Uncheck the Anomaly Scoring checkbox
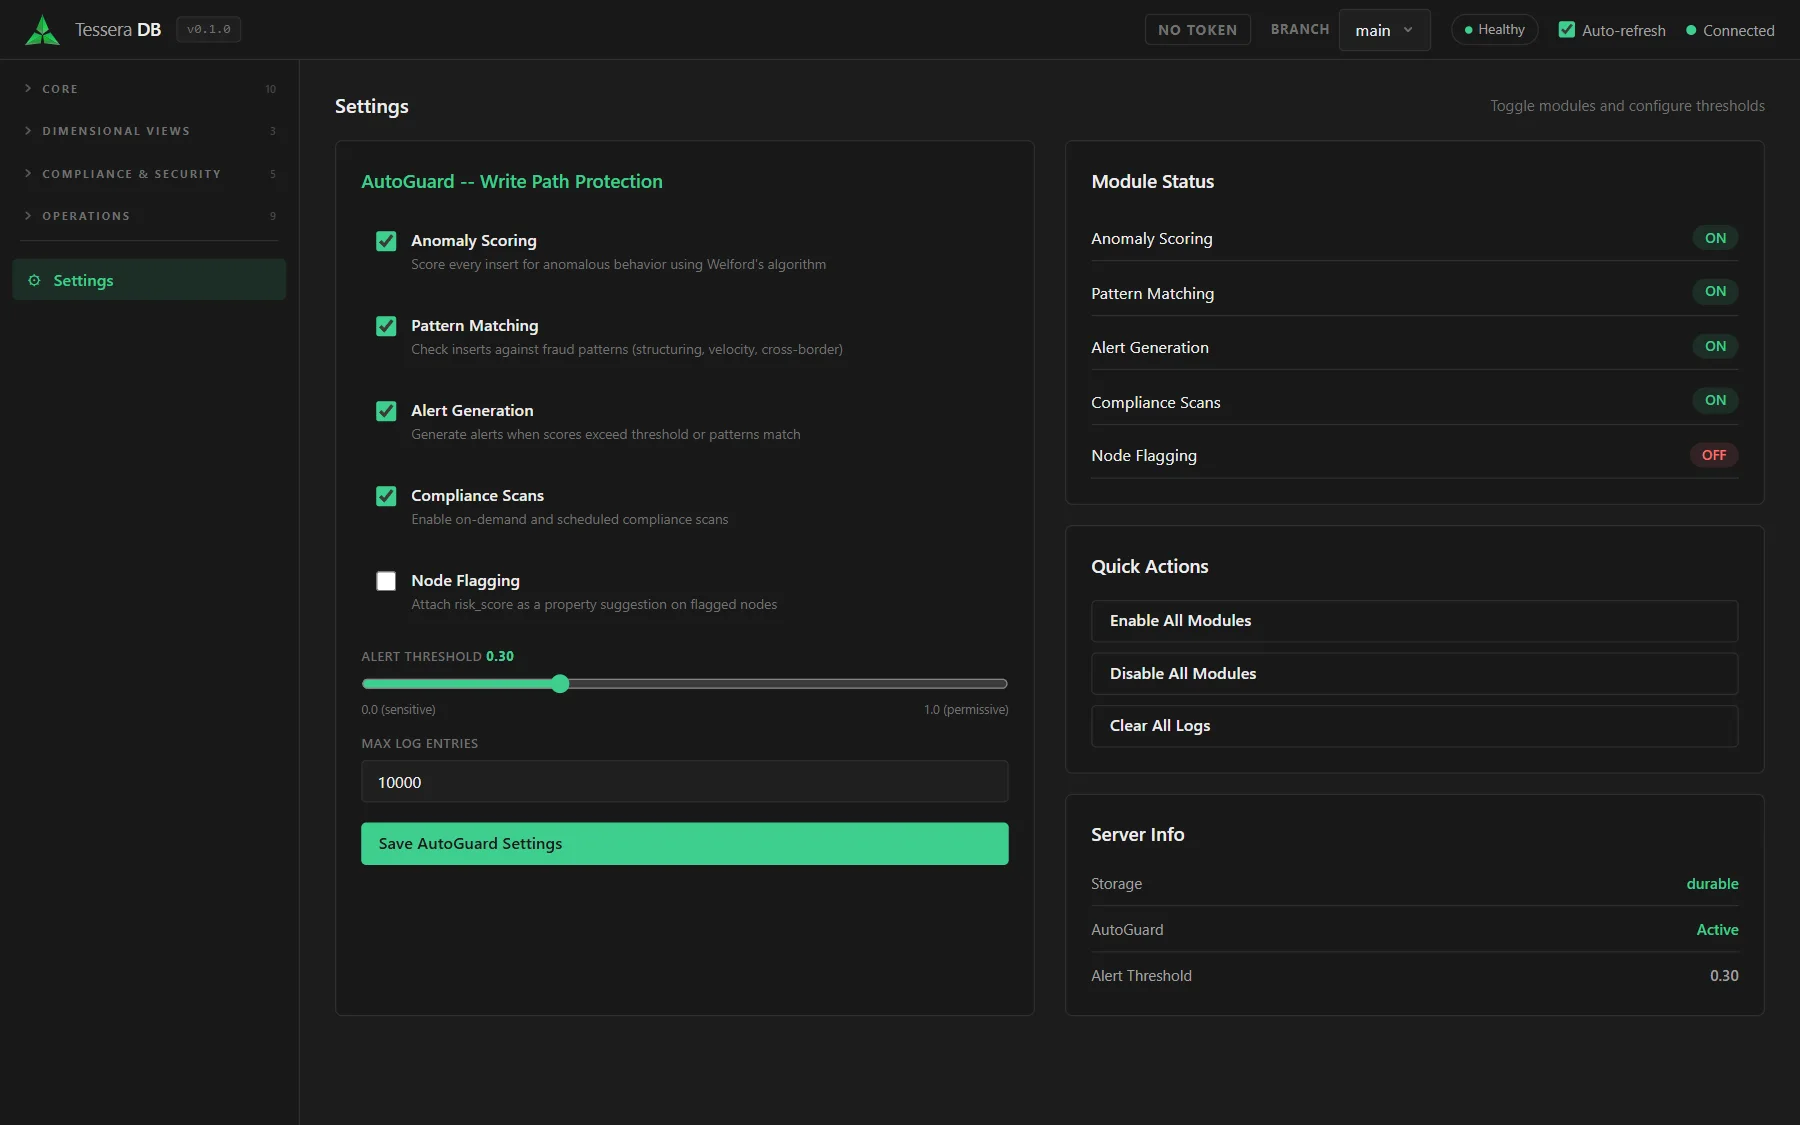Screen dimensions: 1800x1125 click(x=386, y=241)
